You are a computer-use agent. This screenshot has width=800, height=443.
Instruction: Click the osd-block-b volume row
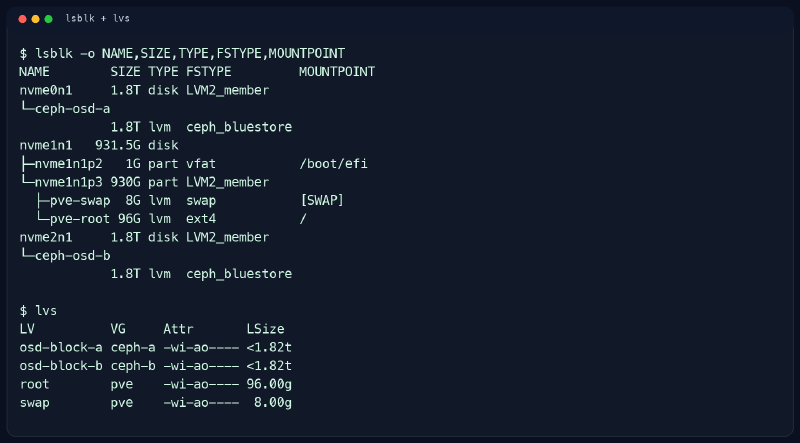click(x=156, y=366)
